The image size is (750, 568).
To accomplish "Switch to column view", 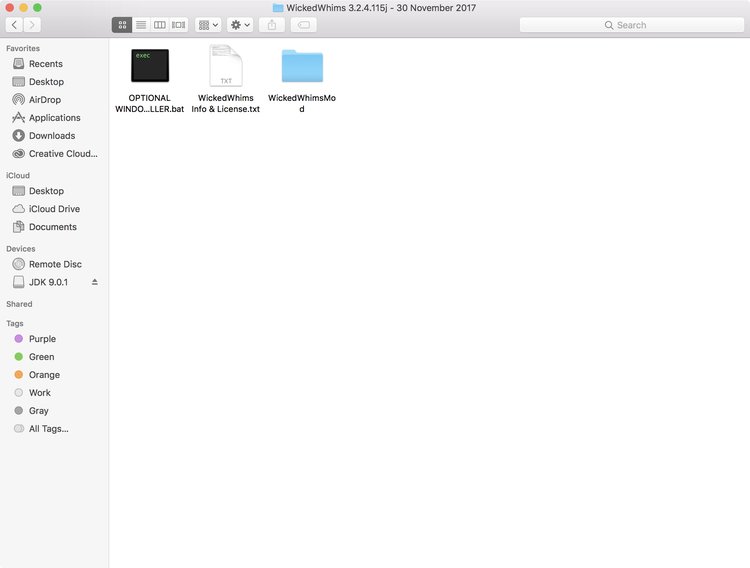I will [x=160, y=25].
